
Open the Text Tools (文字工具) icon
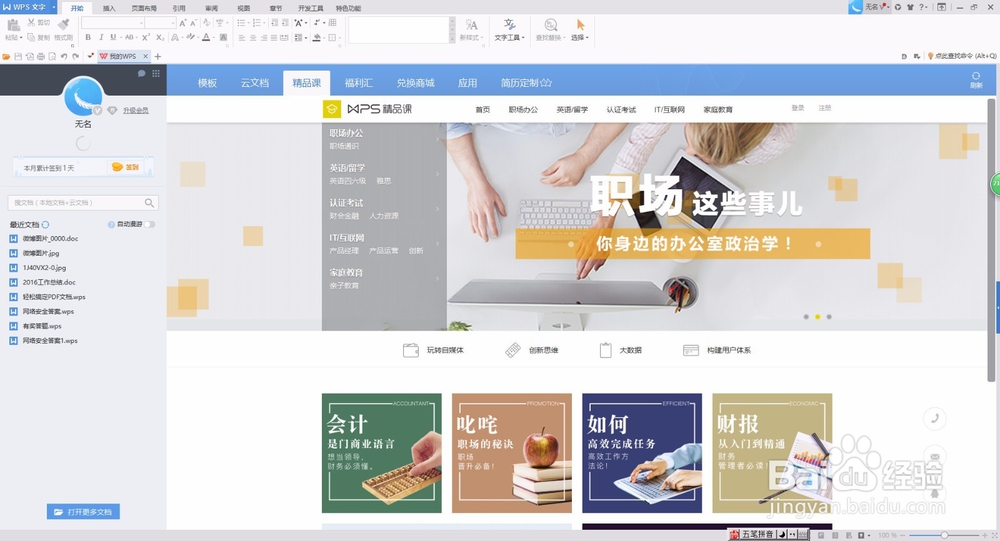(x=509, y=25)
